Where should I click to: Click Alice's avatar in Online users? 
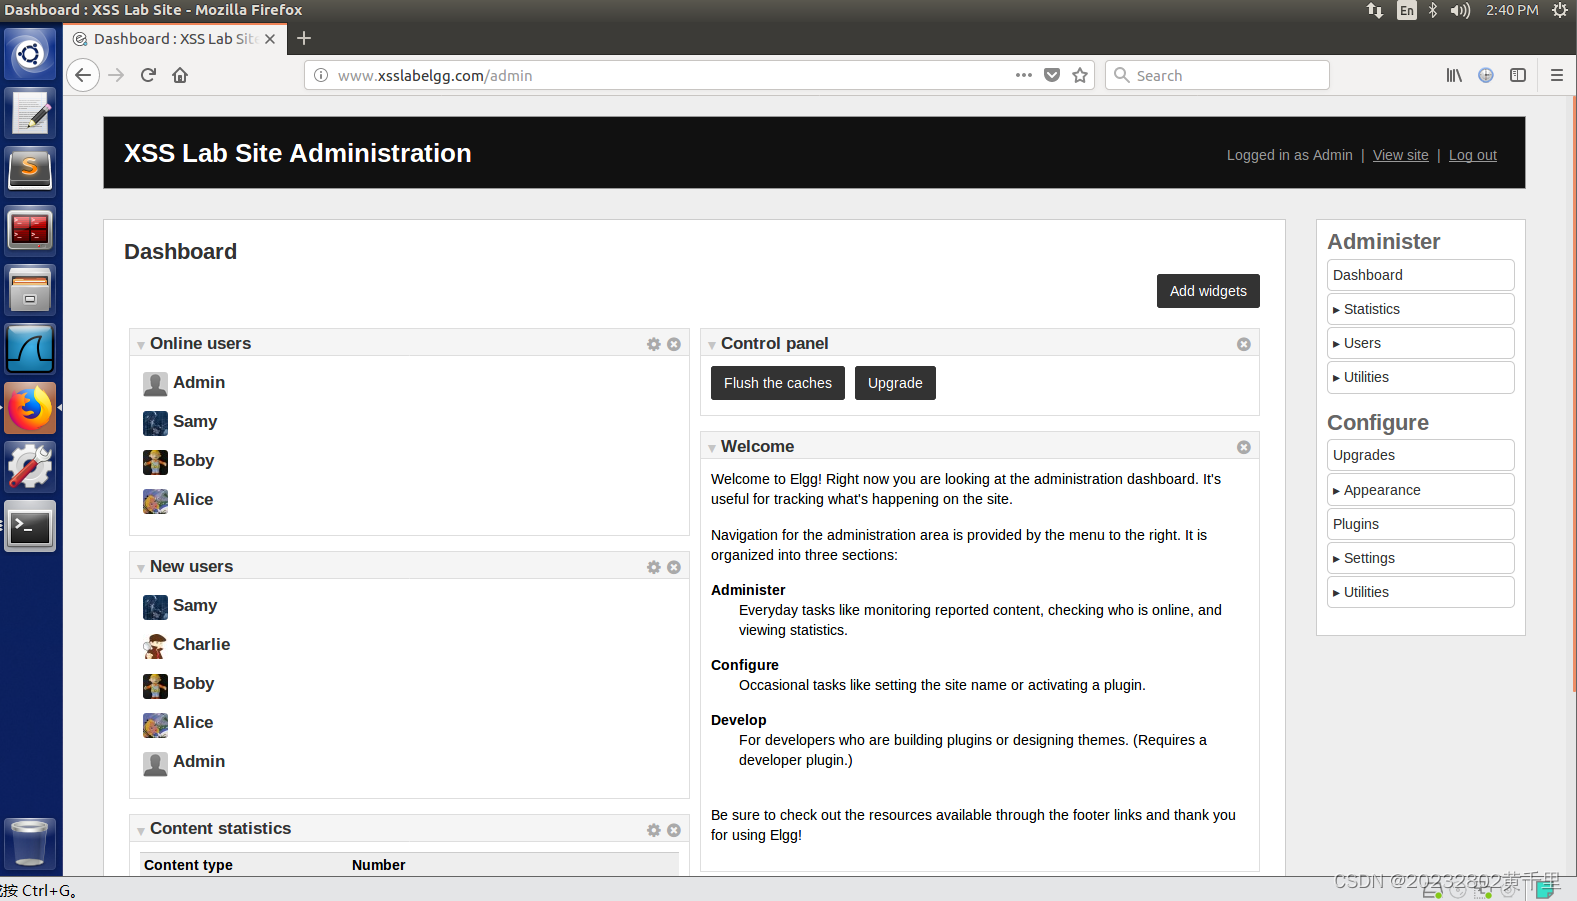[155, 501]
